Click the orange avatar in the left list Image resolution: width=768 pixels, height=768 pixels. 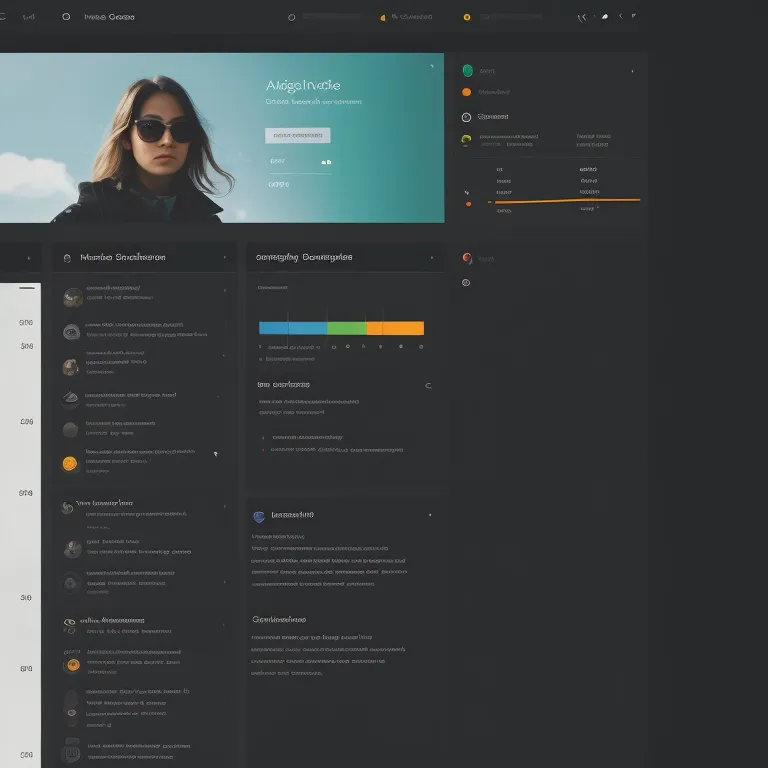tap(69, 463)
